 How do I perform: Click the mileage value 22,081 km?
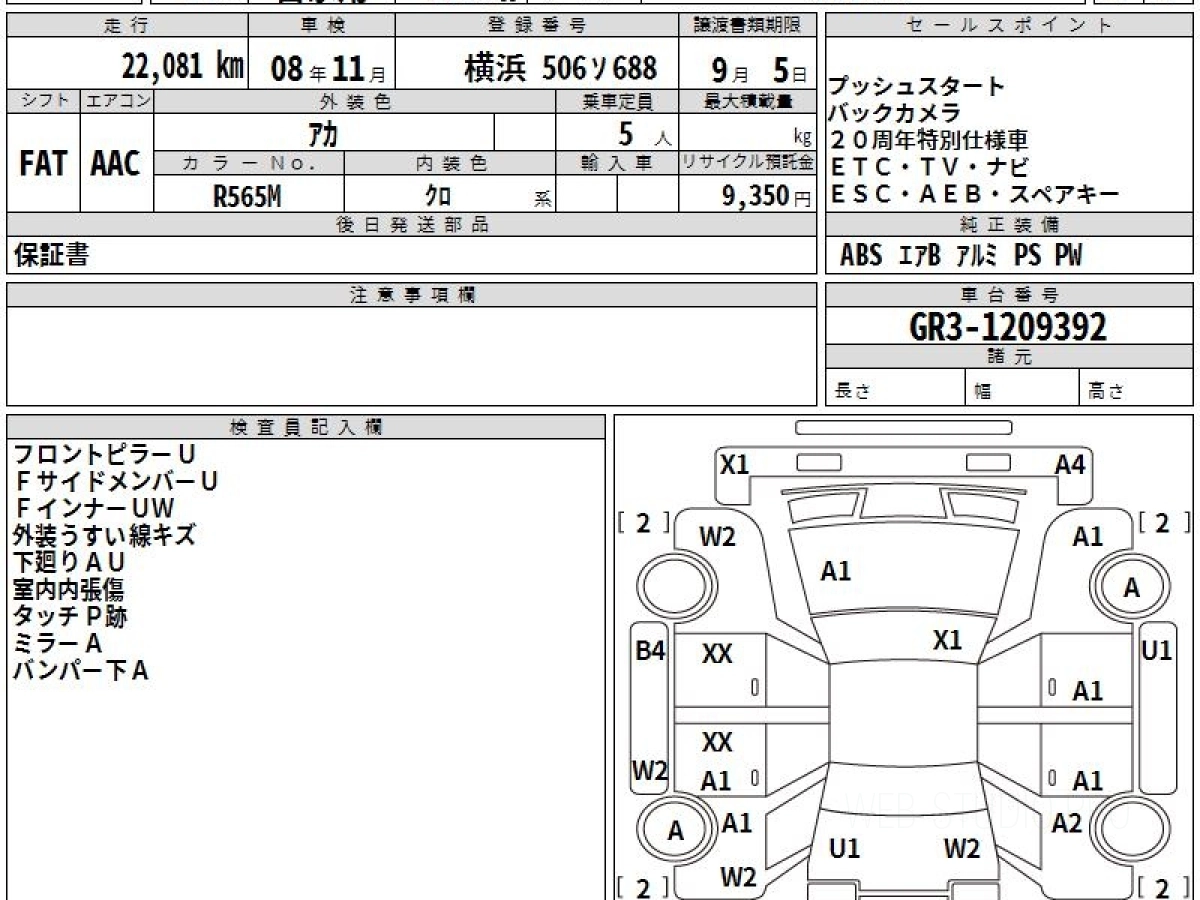click(x=183, y=68)
